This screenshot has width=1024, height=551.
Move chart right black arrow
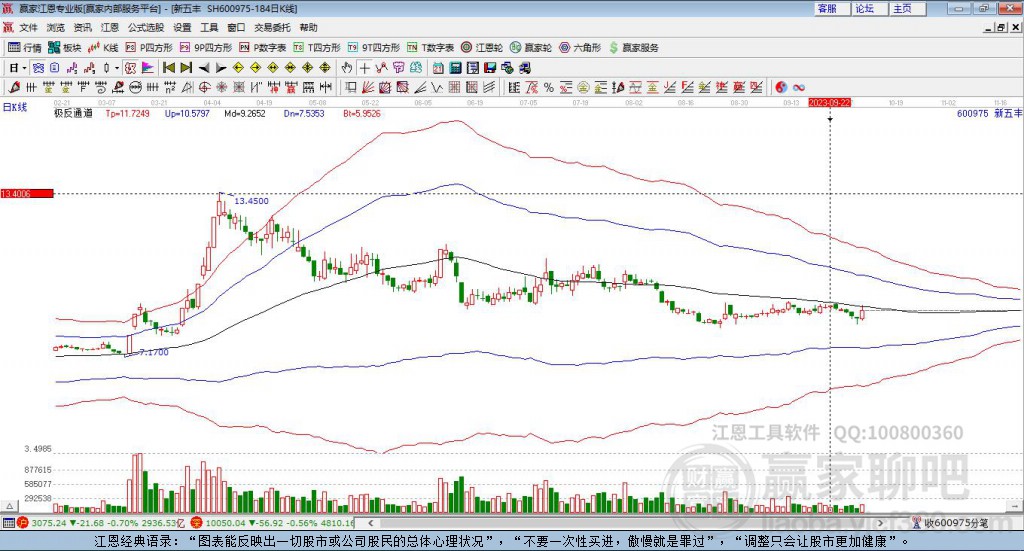(221, 68)
